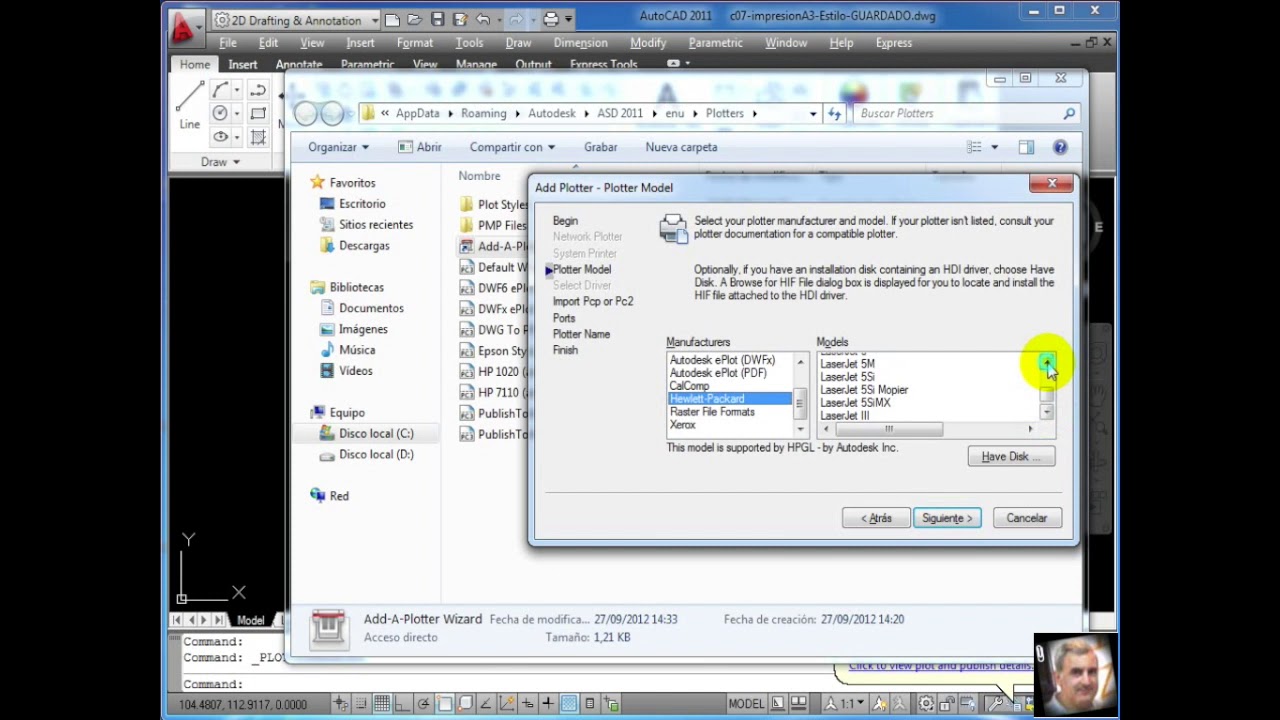Viewport: 1280px width, 720px height.
Task: Toggle Quick Properties in the status bar
Action: tap(590, 703)
